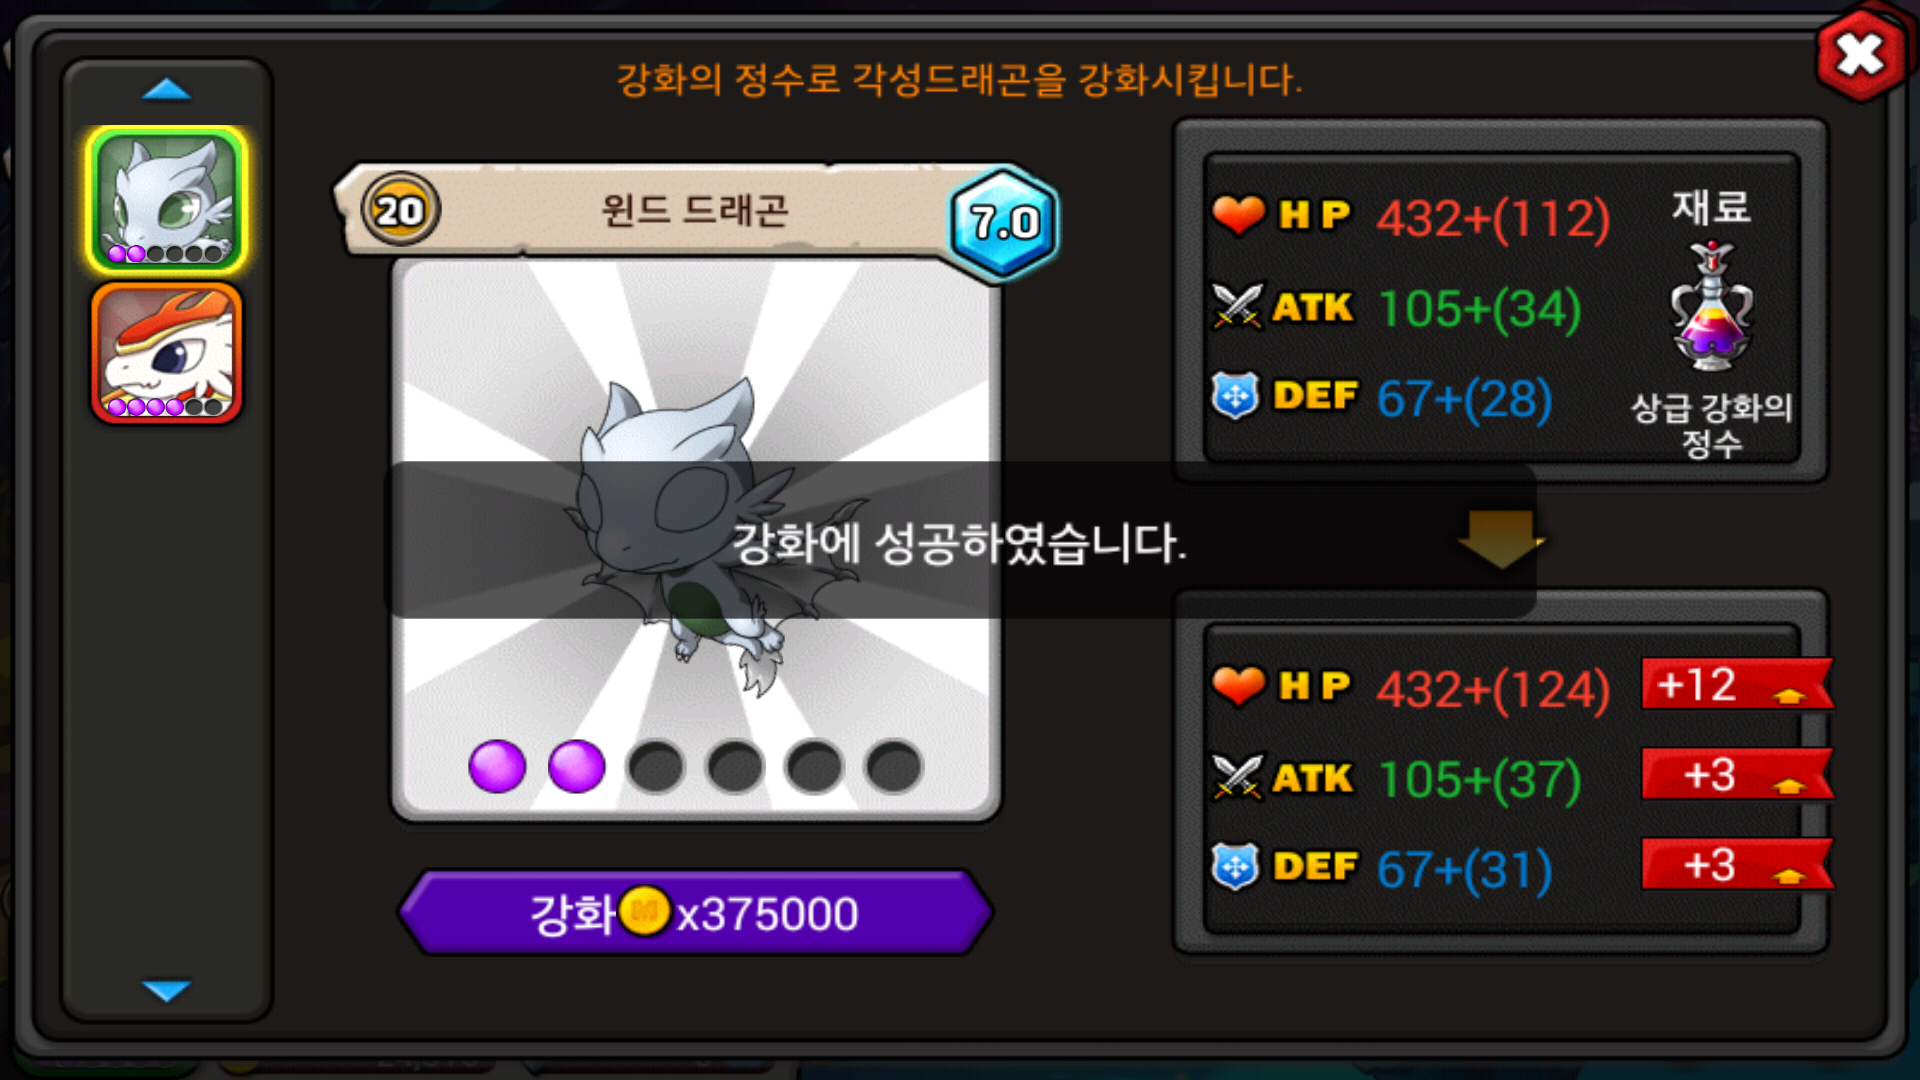Tap the enhancement essence potion icon
1920x1080 pixels.
pyautogui.click(x=1711, y=306)
